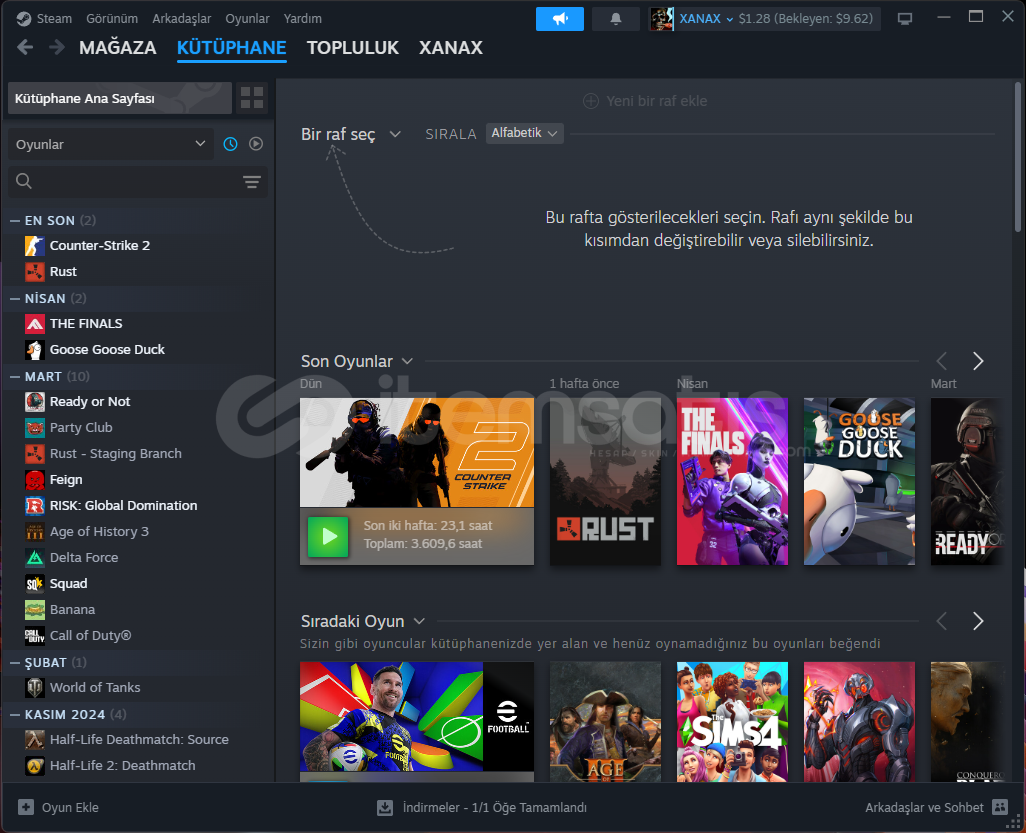
Task: Click the Age of History 3 icon
Action: point(35,532)
